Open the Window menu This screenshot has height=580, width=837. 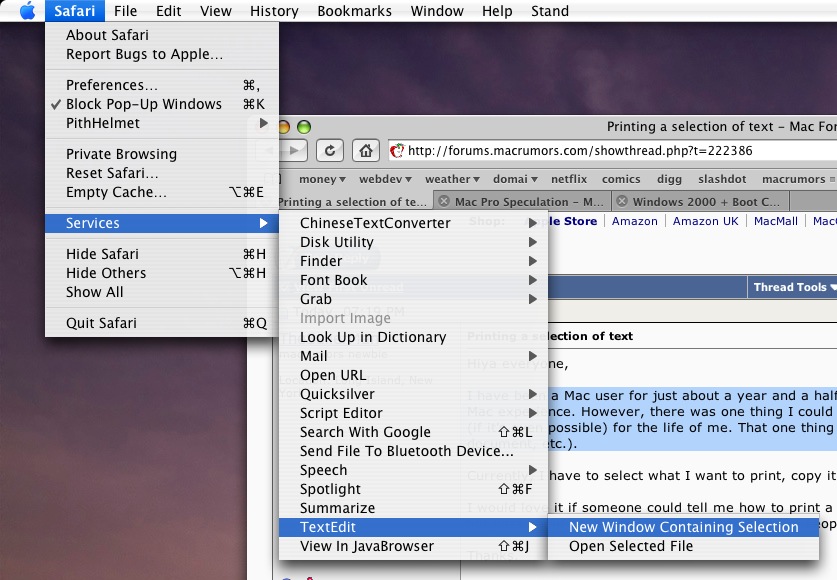coord(437,11)
